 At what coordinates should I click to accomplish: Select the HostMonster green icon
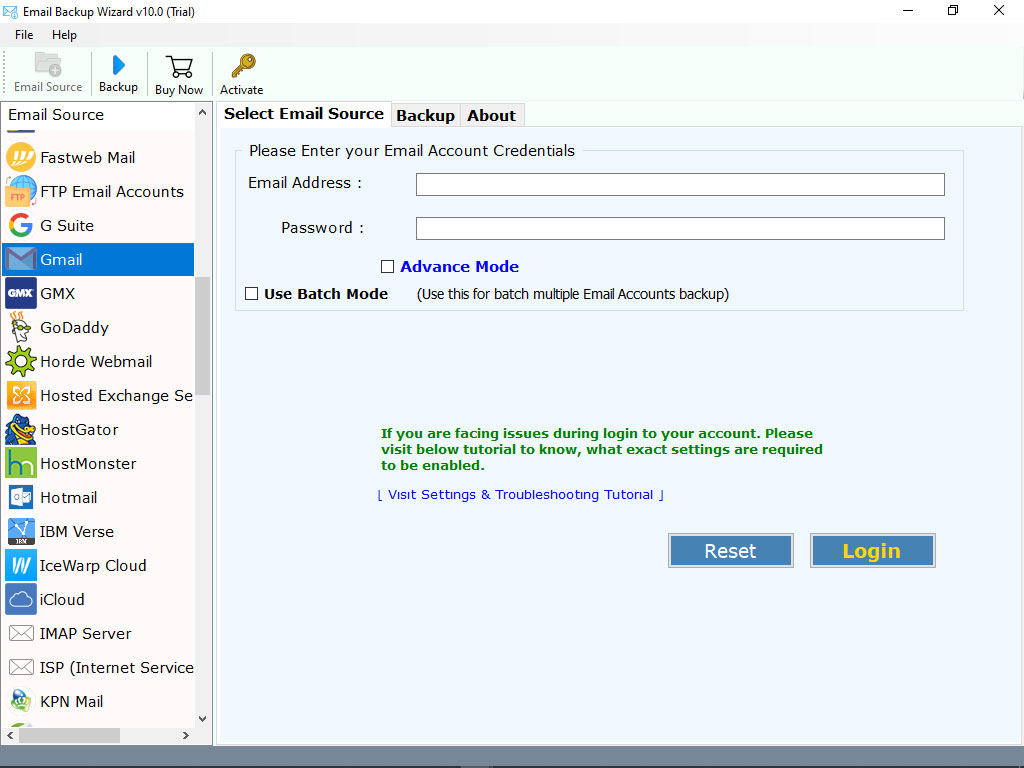pos(21,463)
